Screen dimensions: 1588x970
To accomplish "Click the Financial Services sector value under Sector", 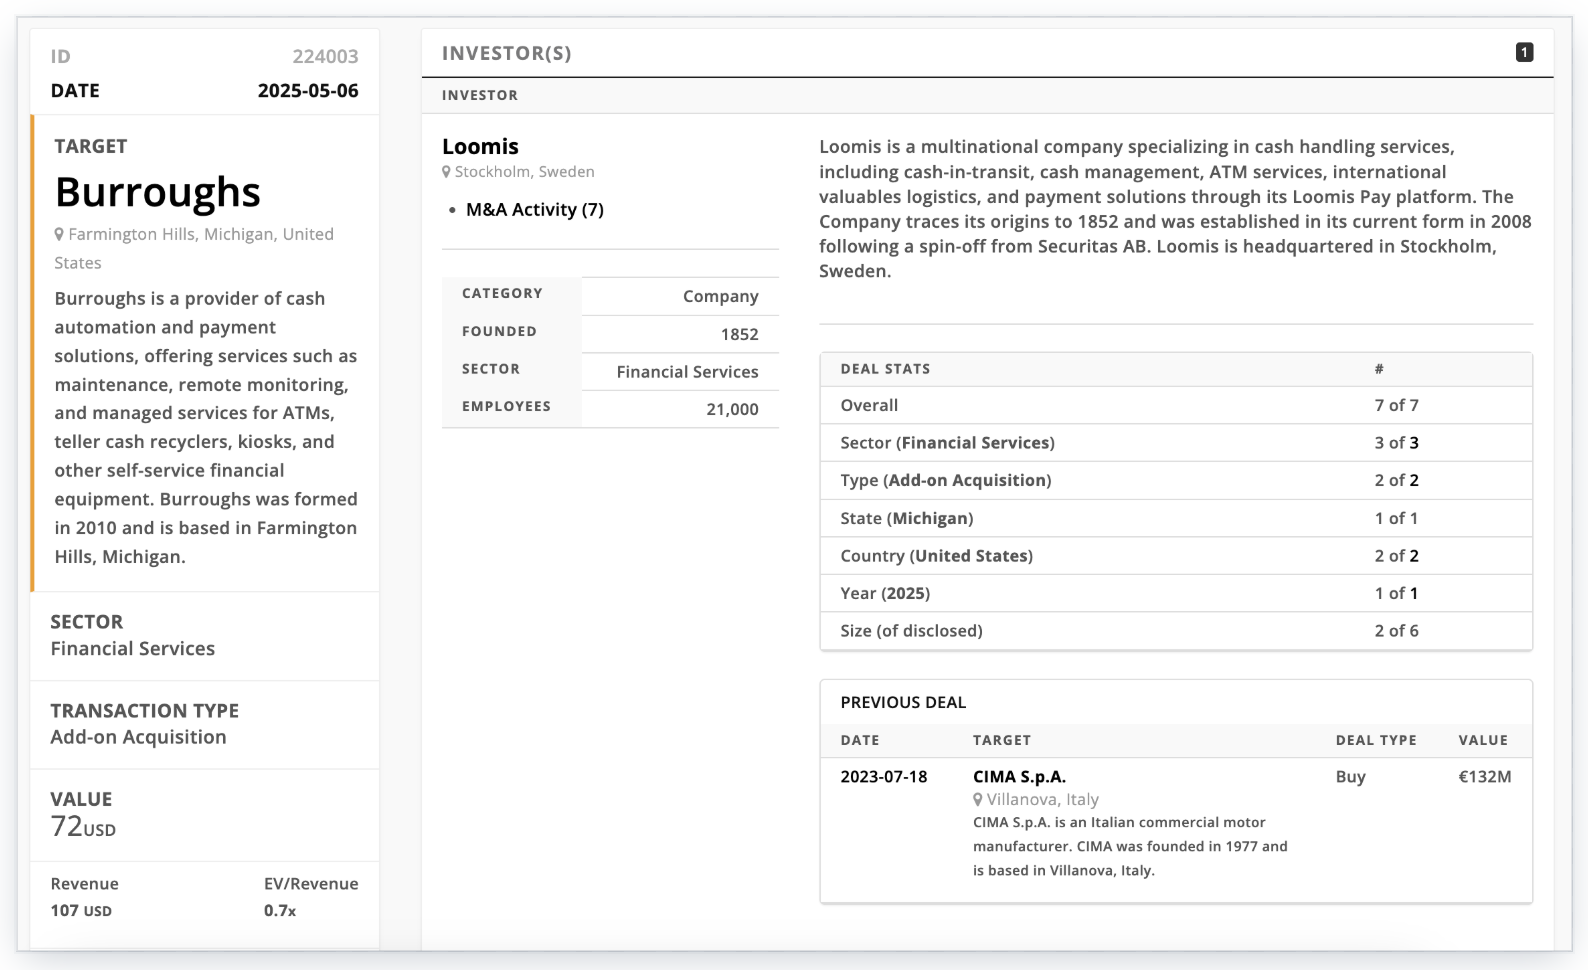I will pos(133,648).
